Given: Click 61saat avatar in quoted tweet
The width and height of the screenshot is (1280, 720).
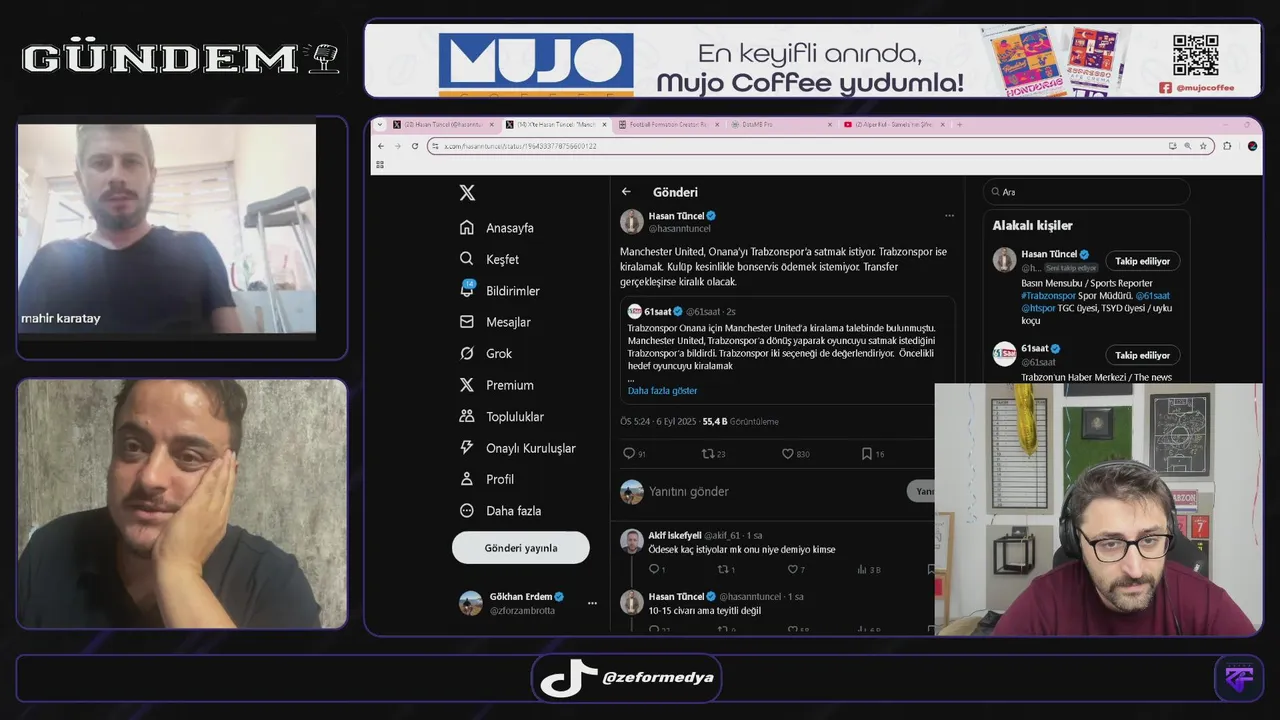Looking at the screenshot, I should coord(634,311).
